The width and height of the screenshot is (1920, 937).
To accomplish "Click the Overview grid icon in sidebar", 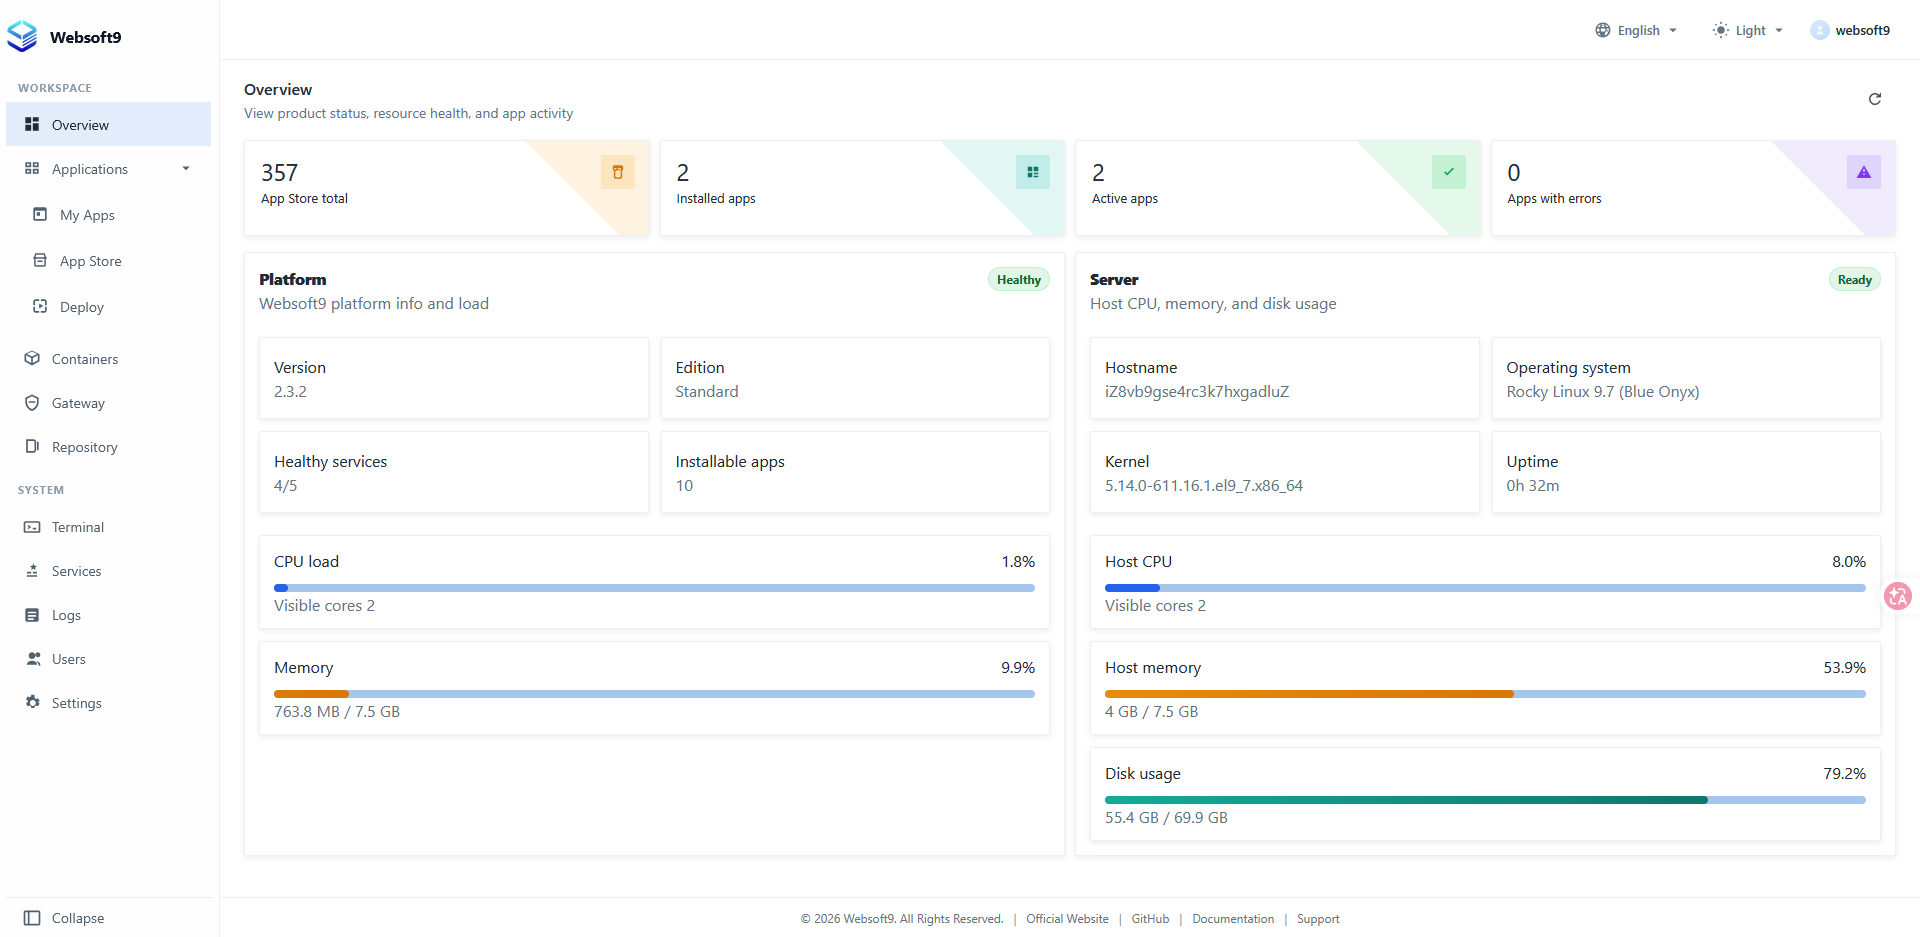I will point(32,124).
